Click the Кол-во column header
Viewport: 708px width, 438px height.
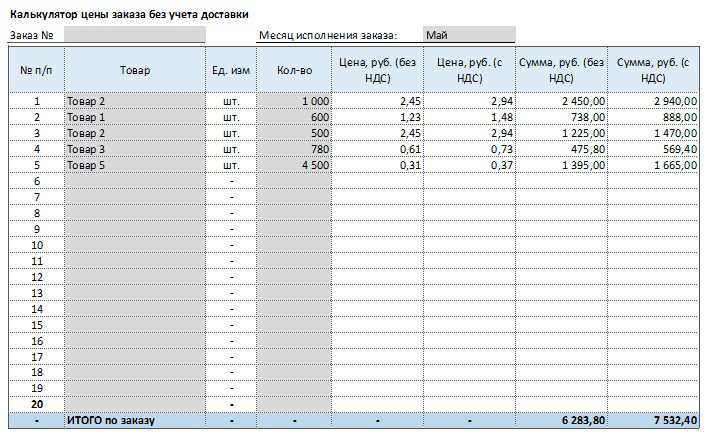(x=294, y=70)
